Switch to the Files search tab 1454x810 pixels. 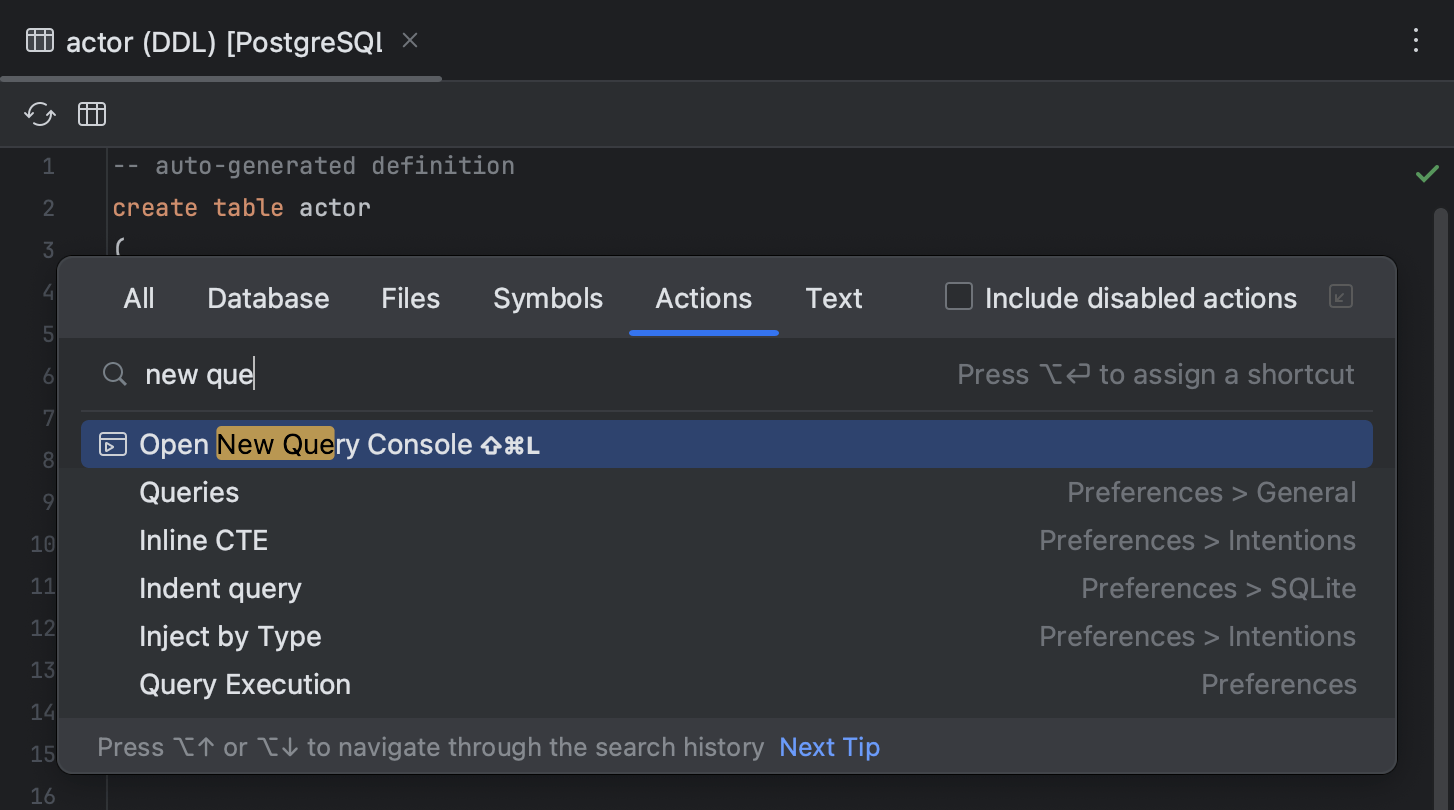tap(410, 298)
